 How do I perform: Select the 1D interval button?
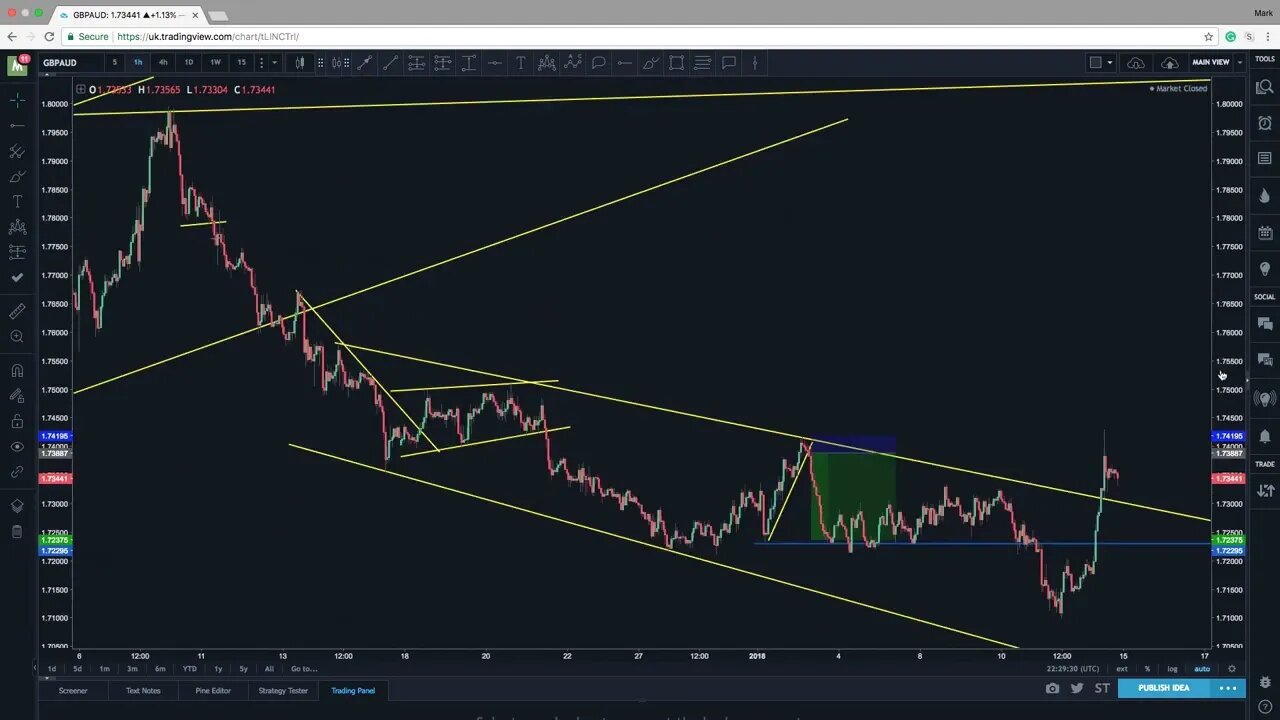point(188,62)
